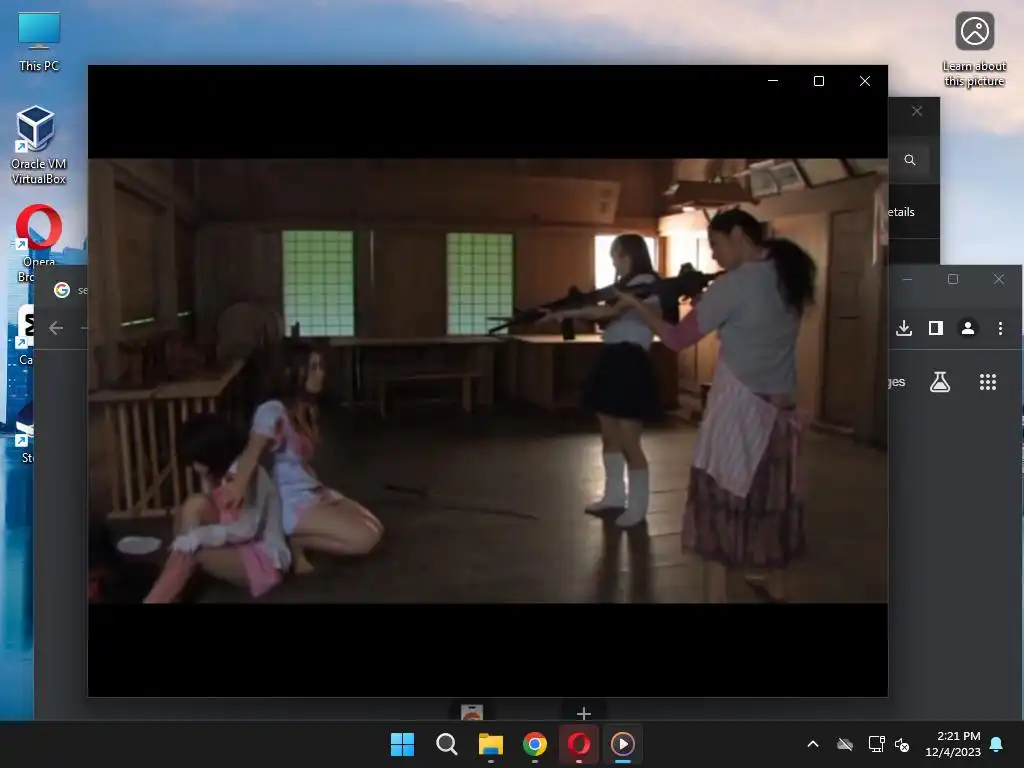Click the Windows Start button

click(402, 744)
